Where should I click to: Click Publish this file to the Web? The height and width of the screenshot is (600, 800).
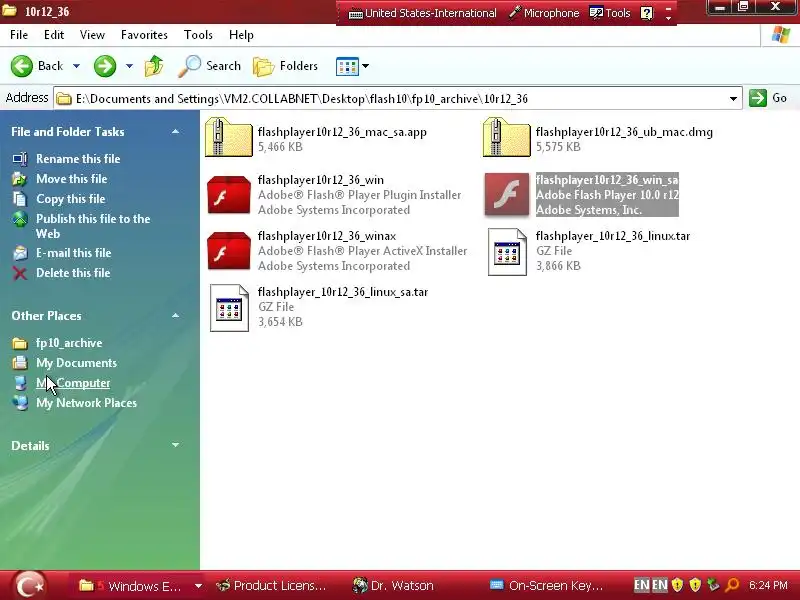click(93, 227)
